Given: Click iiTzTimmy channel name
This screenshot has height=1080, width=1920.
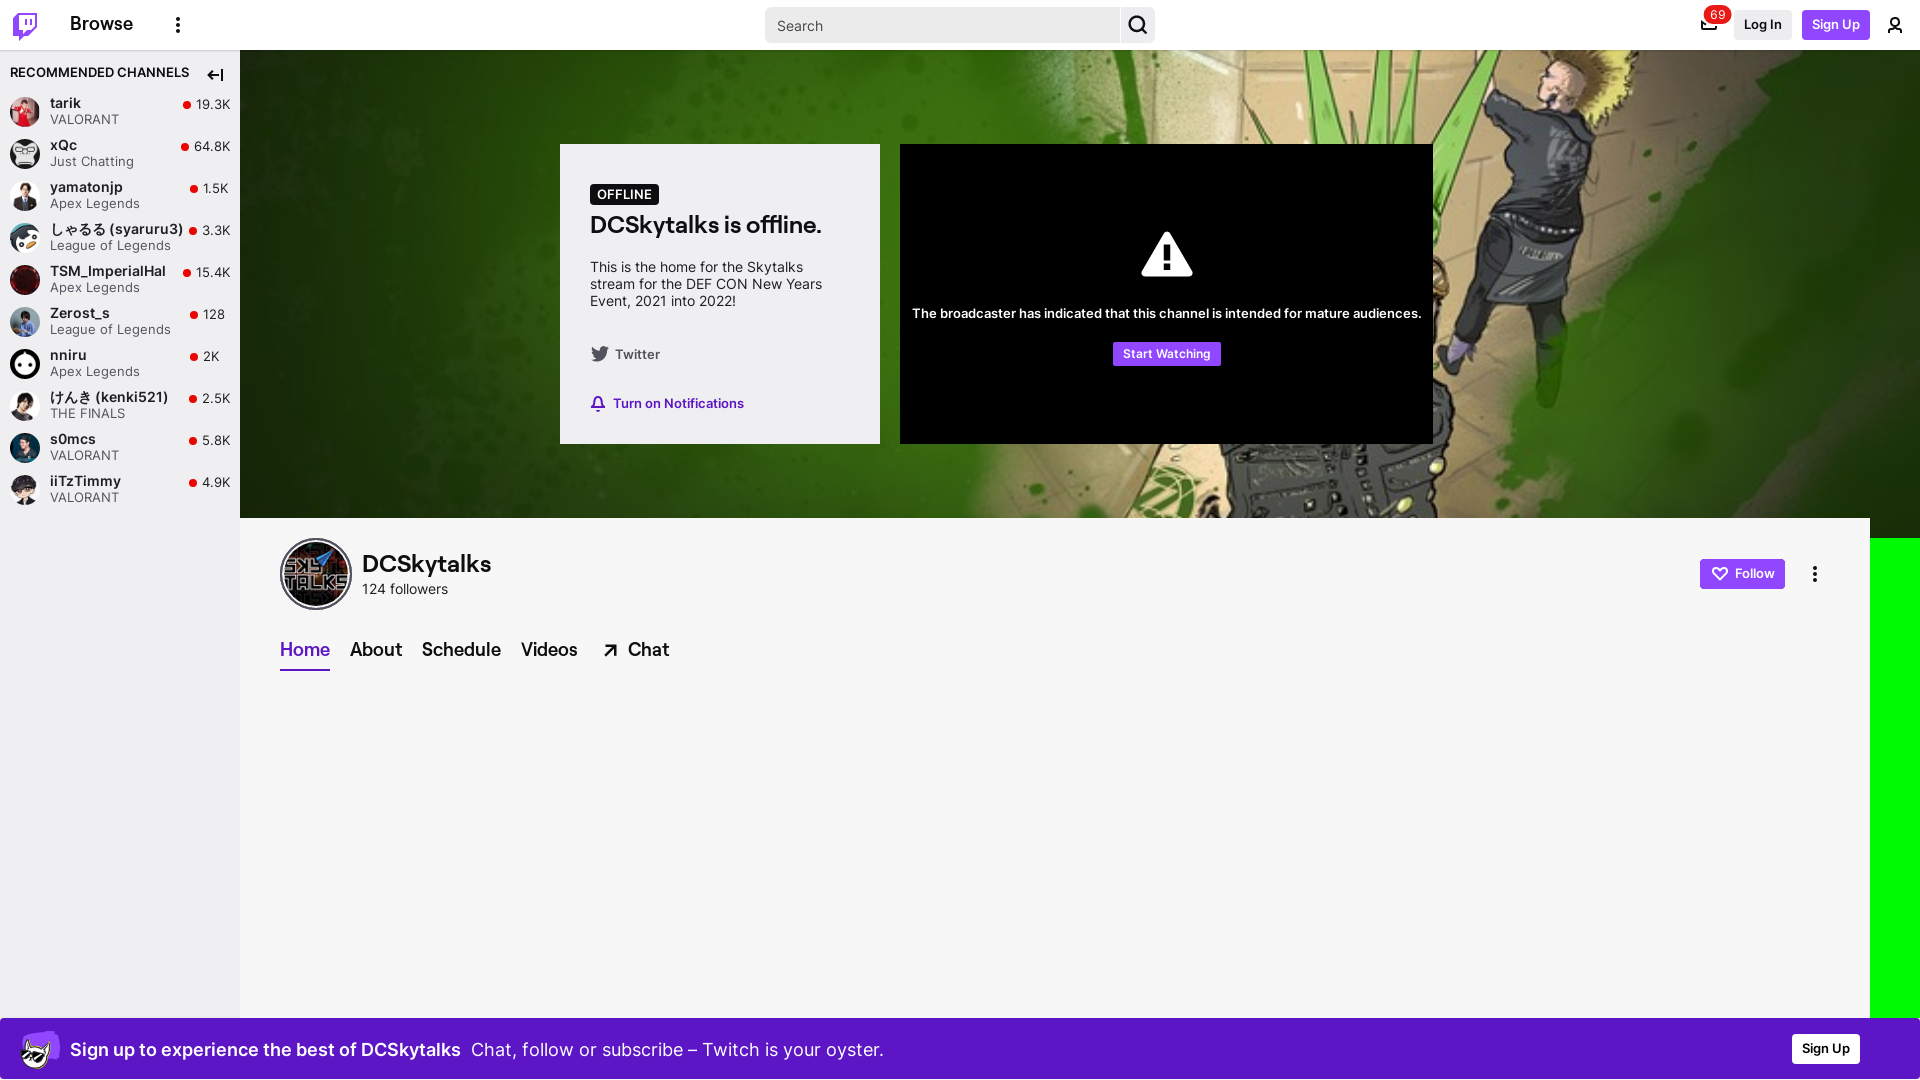Looking at the screenshot, I should (85, 481).
